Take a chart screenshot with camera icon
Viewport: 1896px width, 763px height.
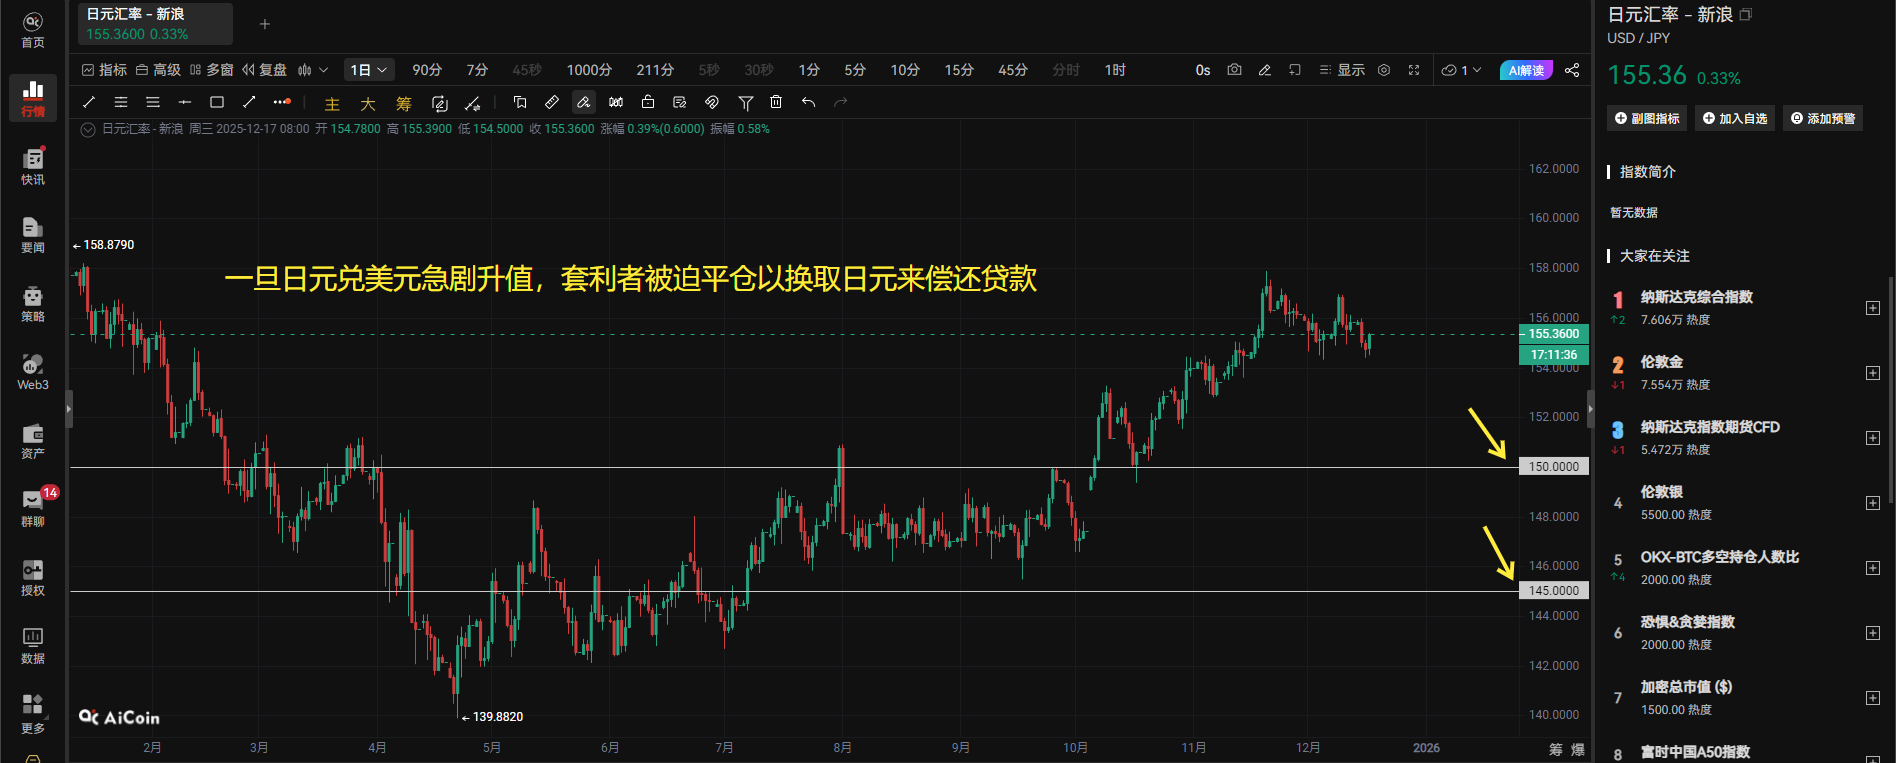[1235, 70]
